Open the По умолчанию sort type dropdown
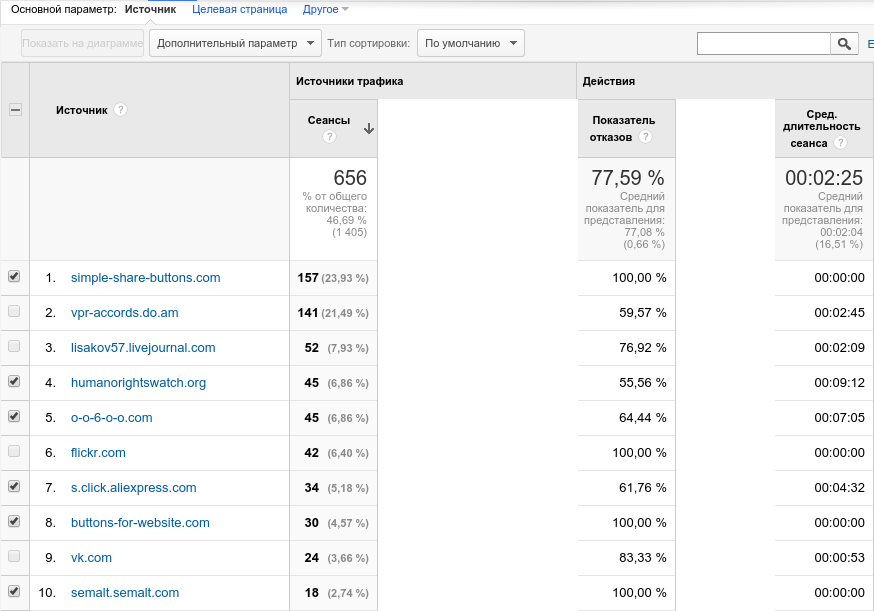The height and width of the screenshot is (611, 874). [470, 43]
